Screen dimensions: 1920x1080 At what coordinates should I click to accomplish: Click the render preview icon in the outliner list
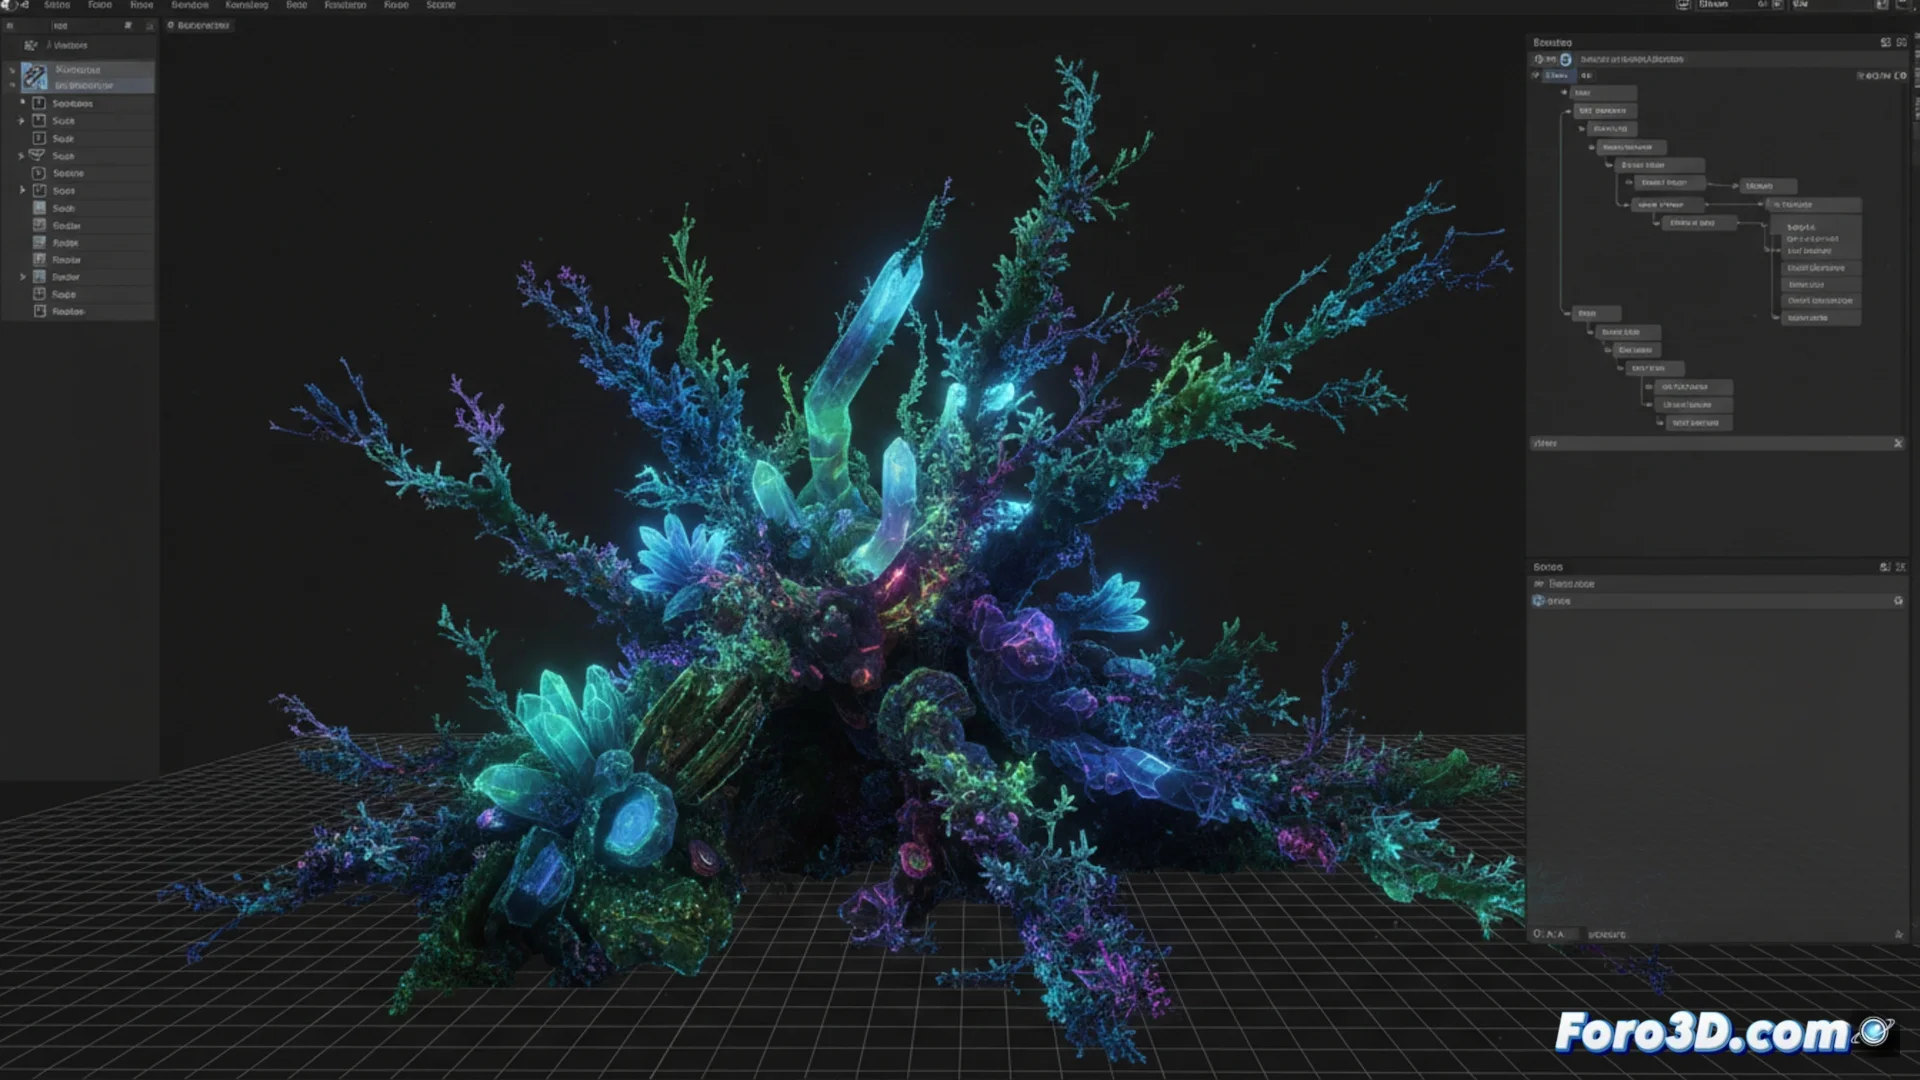[40, 277]
